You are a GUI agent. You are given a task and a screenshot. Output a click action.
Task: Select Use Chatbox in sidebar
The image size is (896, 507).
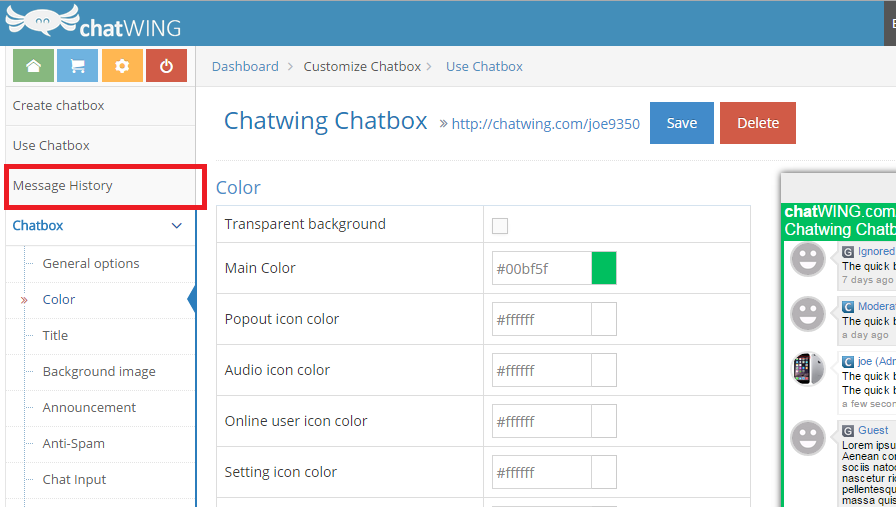101,146
